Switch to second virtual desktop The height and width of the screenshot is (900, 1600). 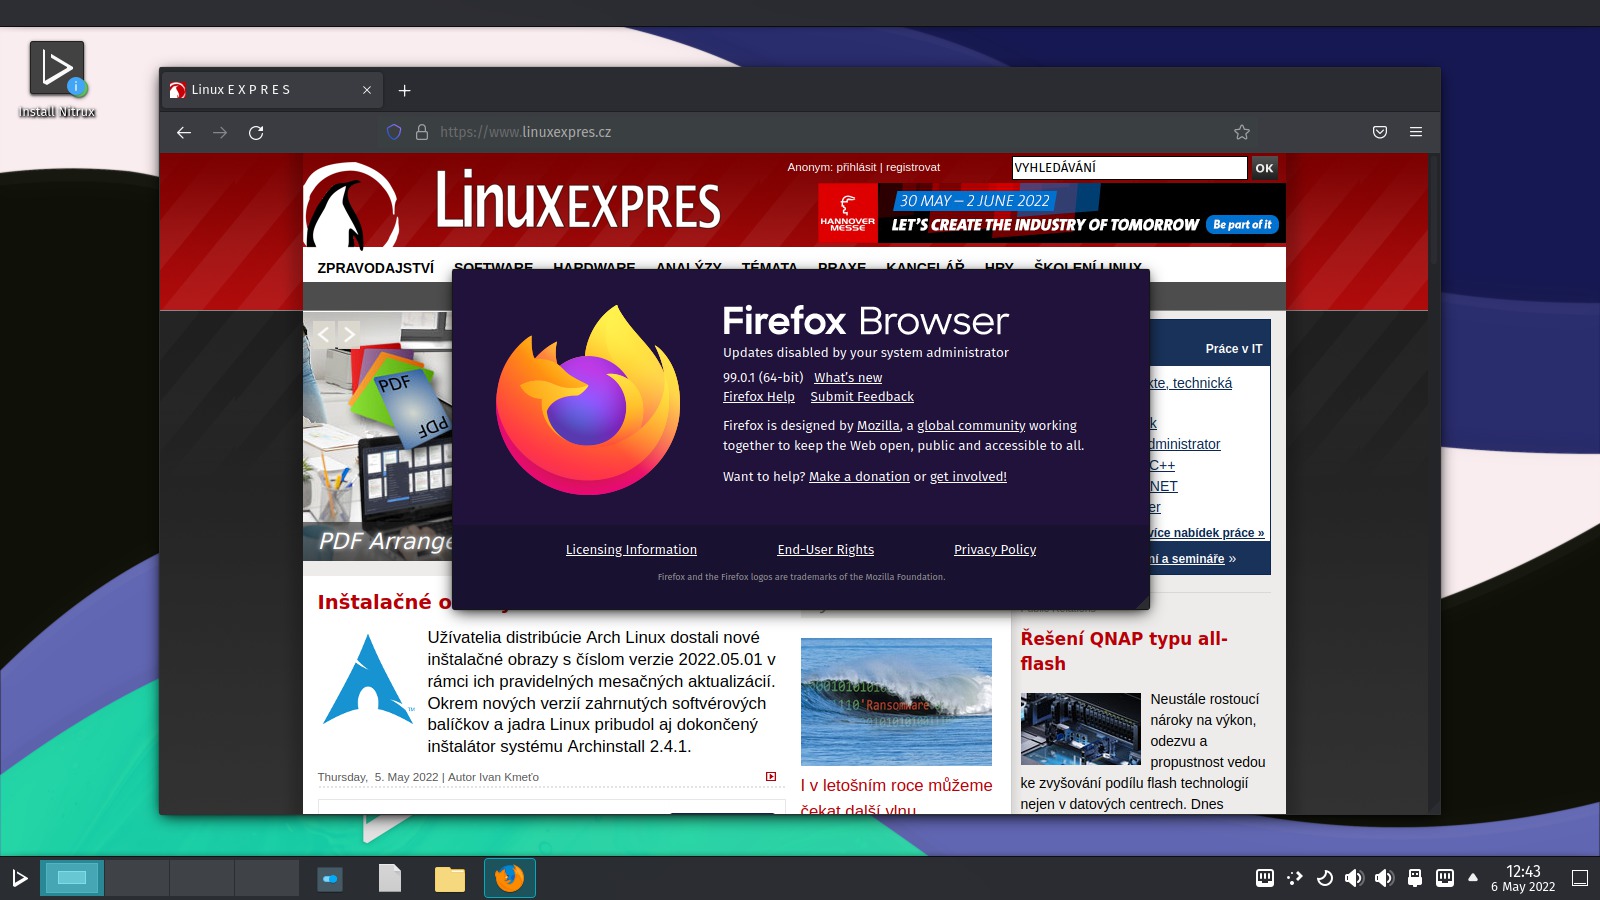coord(137,878)
